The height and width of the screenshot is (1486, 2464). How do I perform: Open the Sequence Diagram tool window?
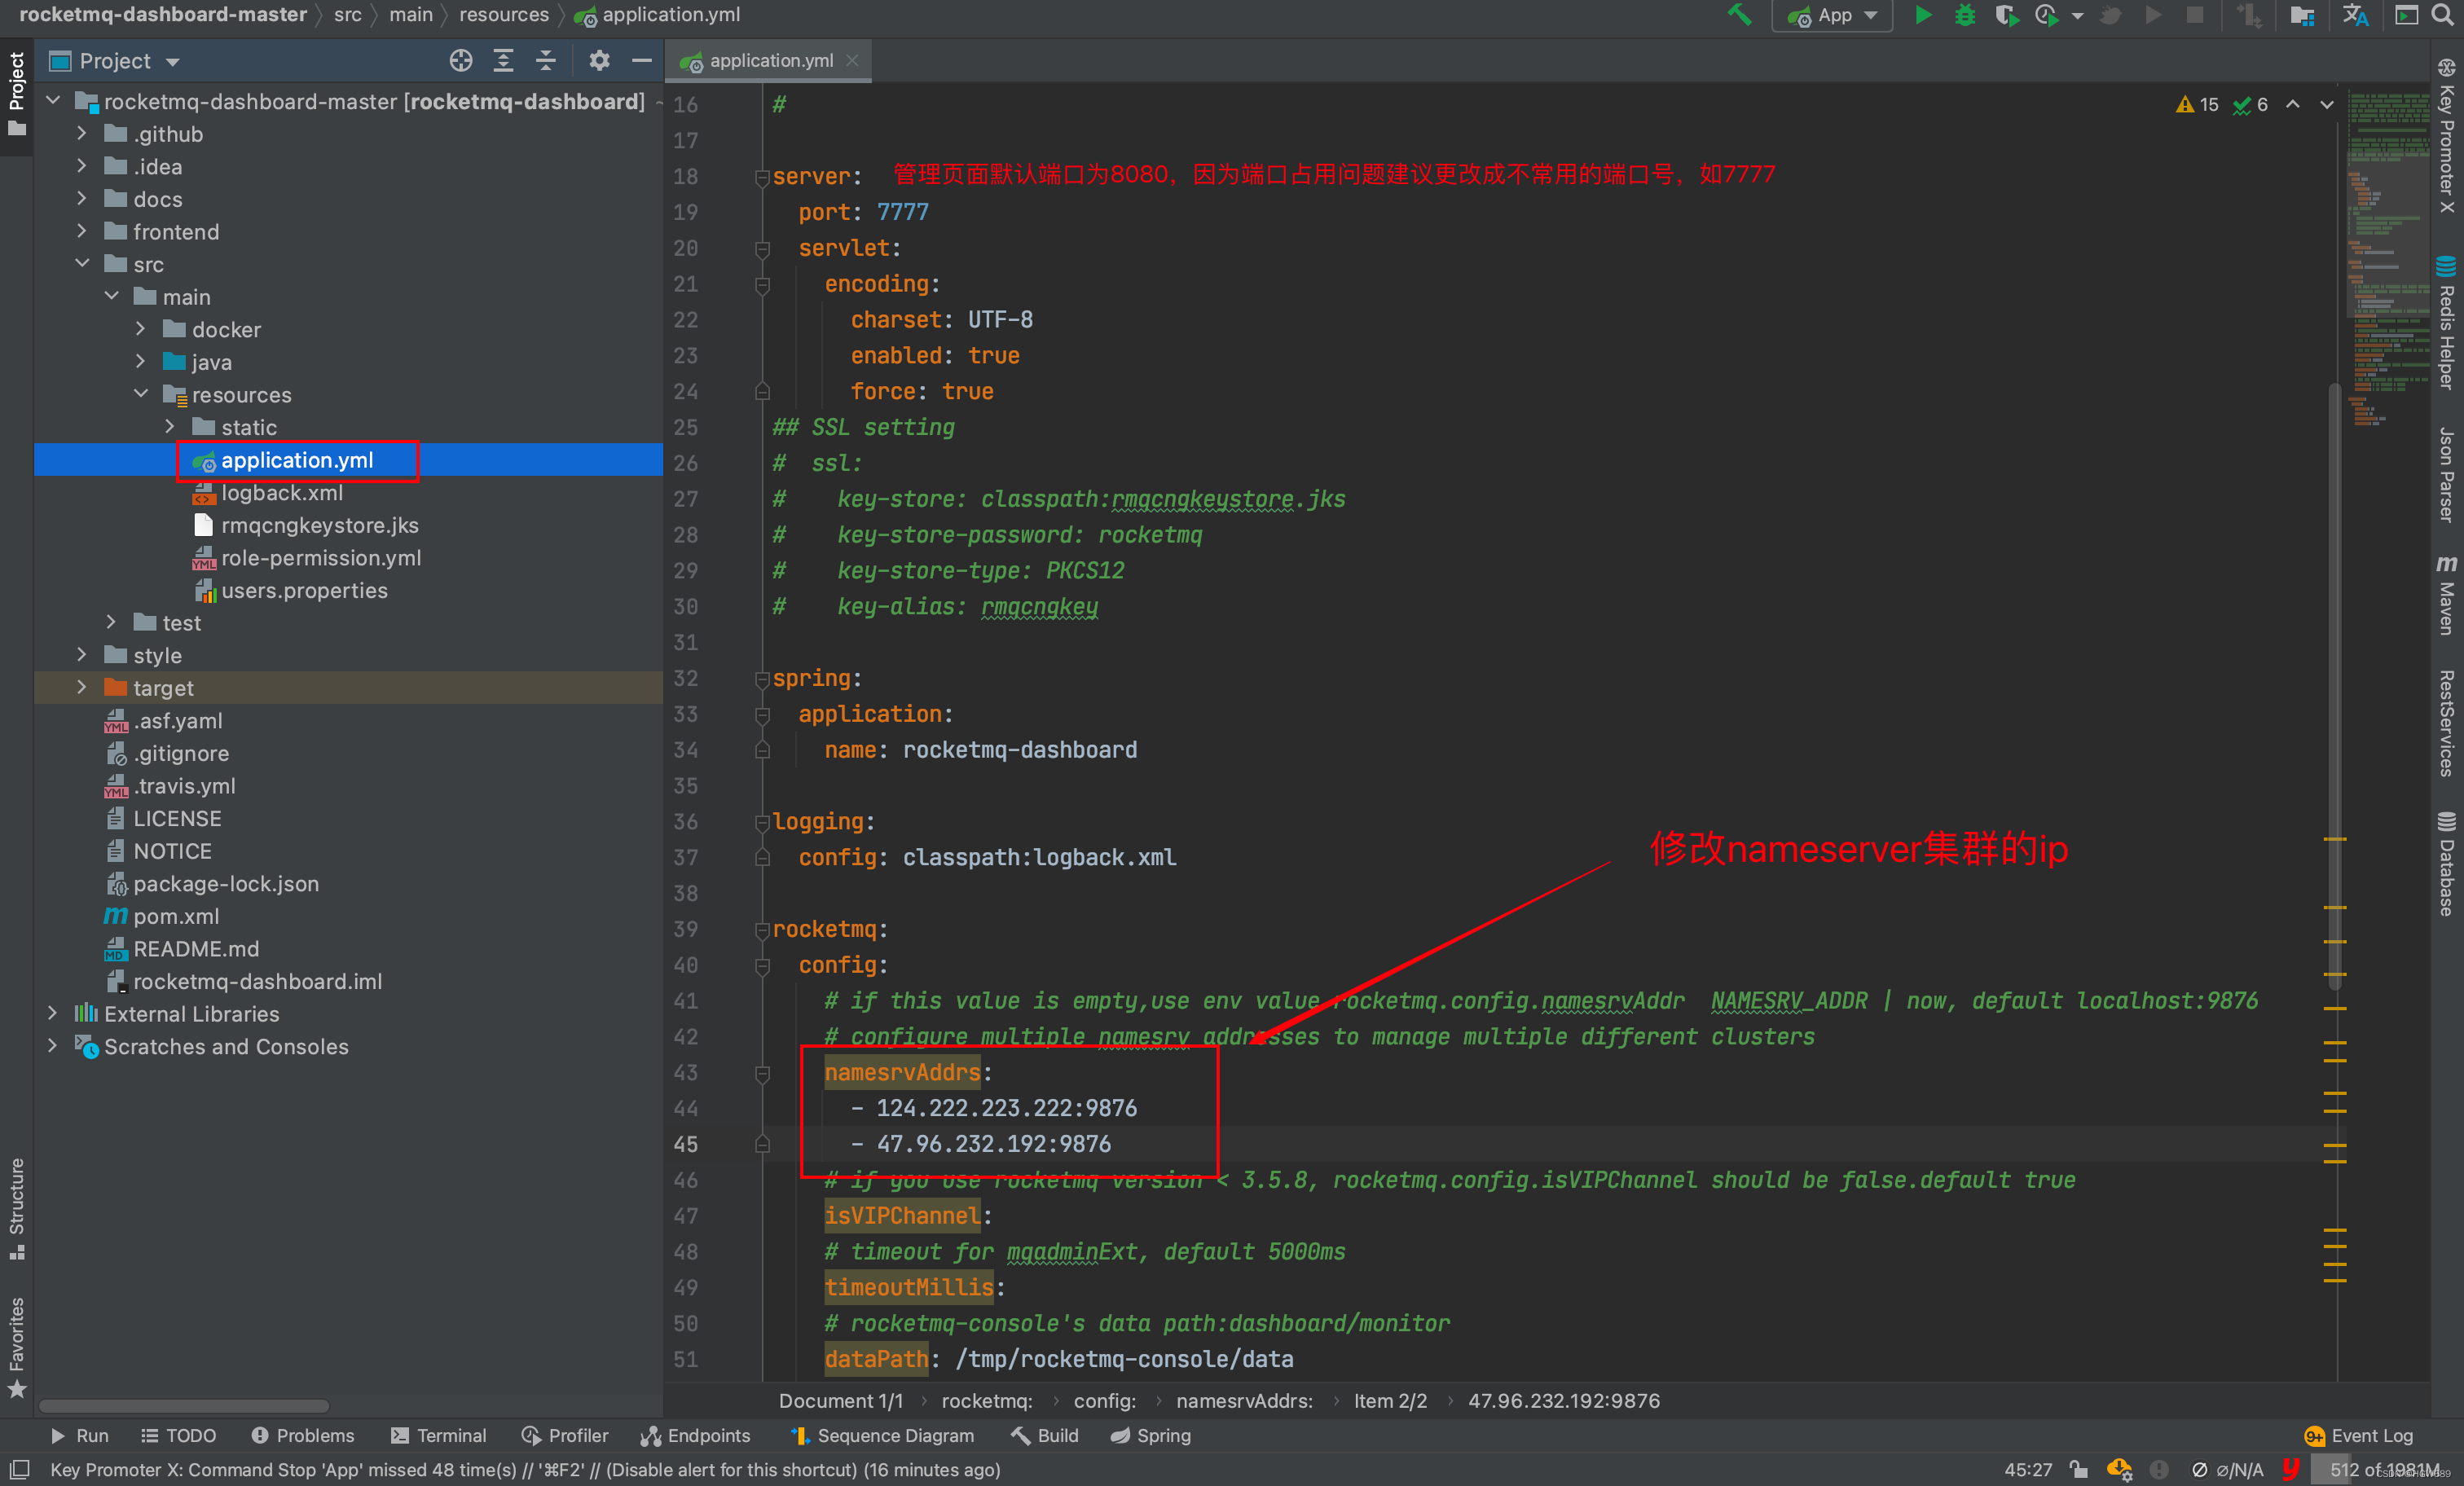(882, 1435)
